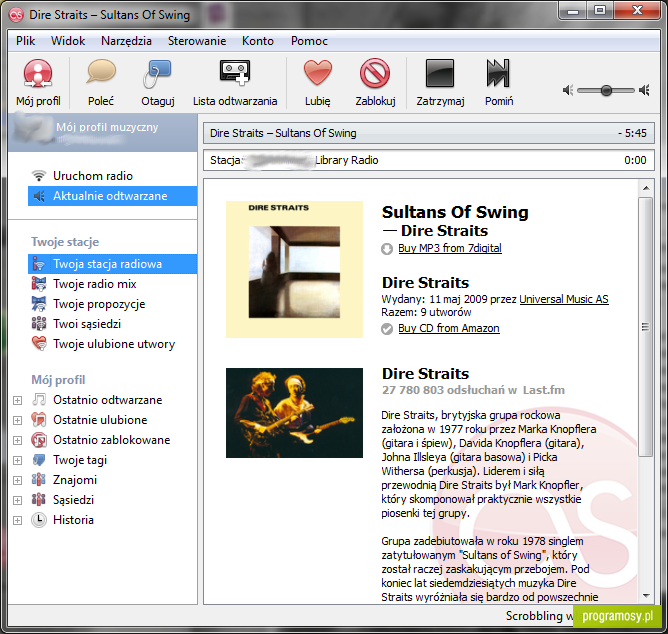
Task: Click the mute speaker icon left of volume slider
Action: [567, 90]
